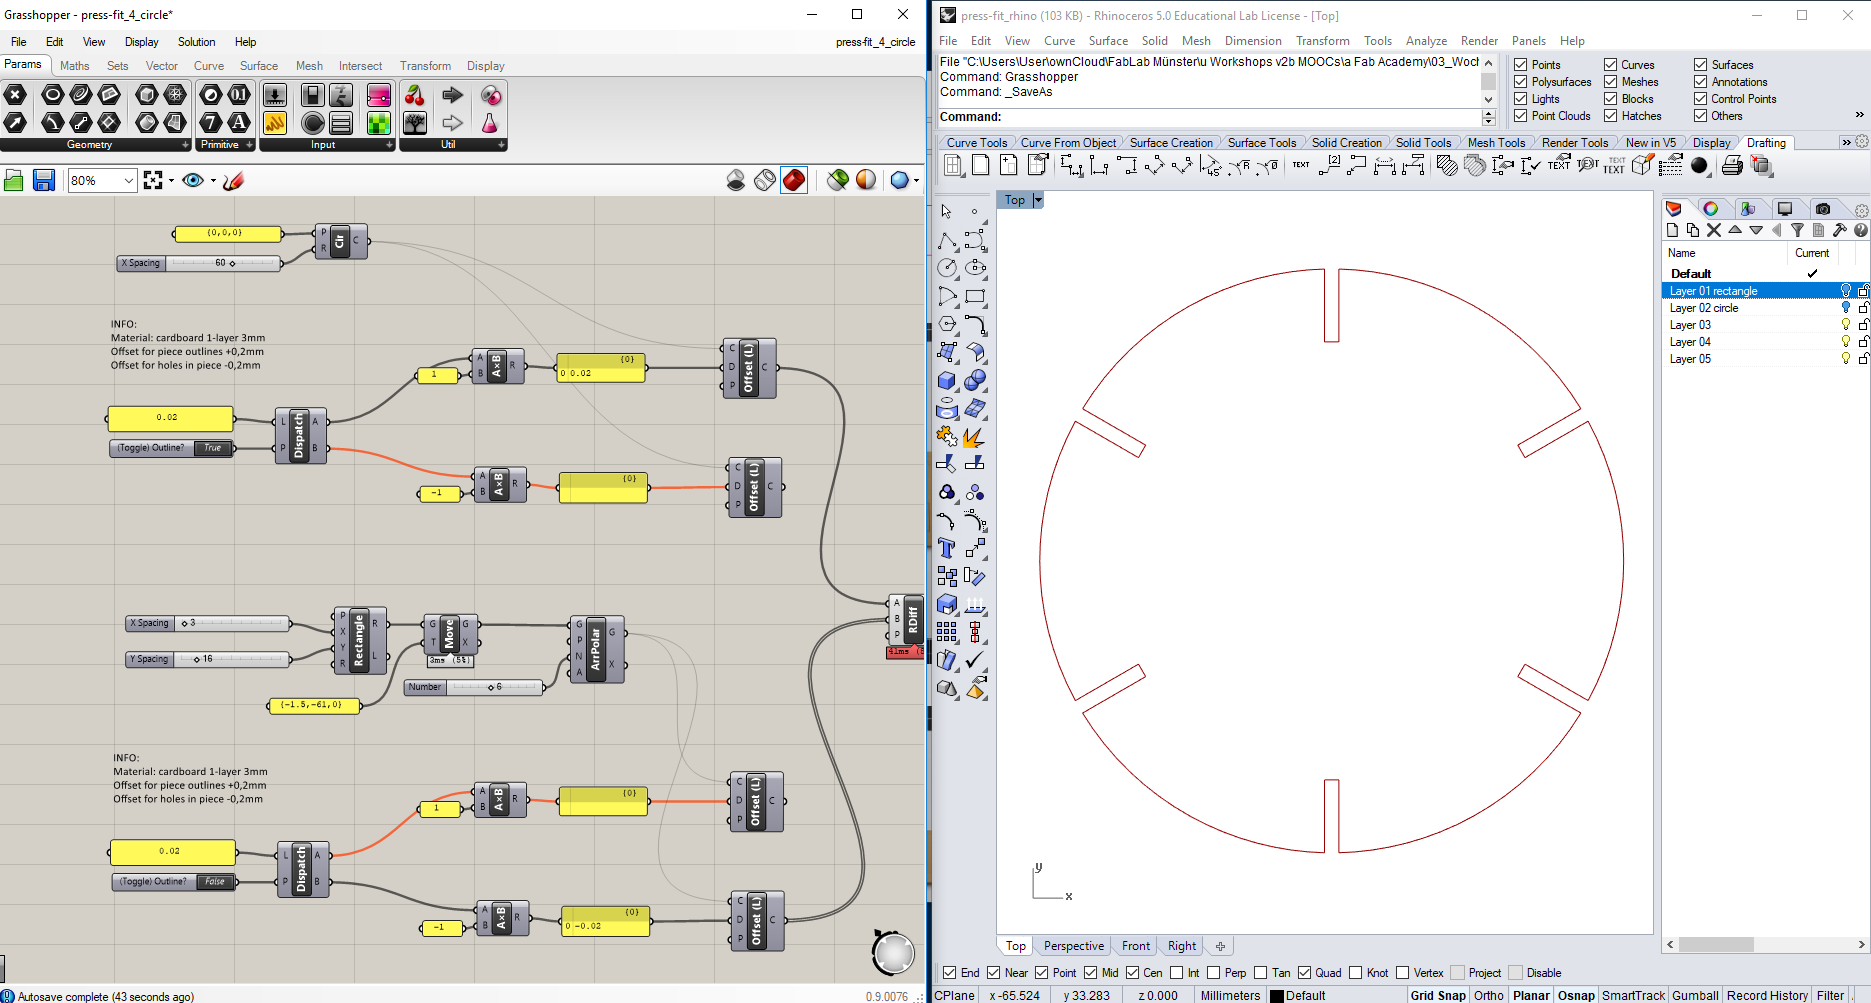The height and width of the screenshot is (1003, 1871).
Task: Expand the Geometry panel in Params
Action: pos(185,145)
